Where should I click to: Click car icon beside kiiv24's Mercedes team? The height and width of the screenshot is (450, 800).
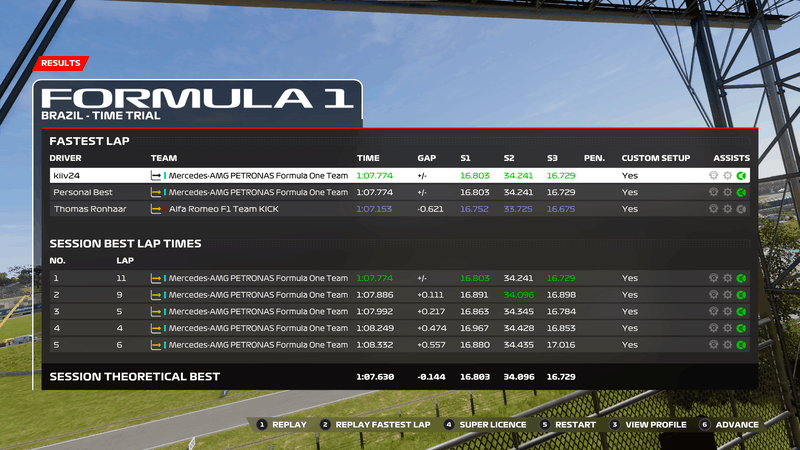coord(156,176)
